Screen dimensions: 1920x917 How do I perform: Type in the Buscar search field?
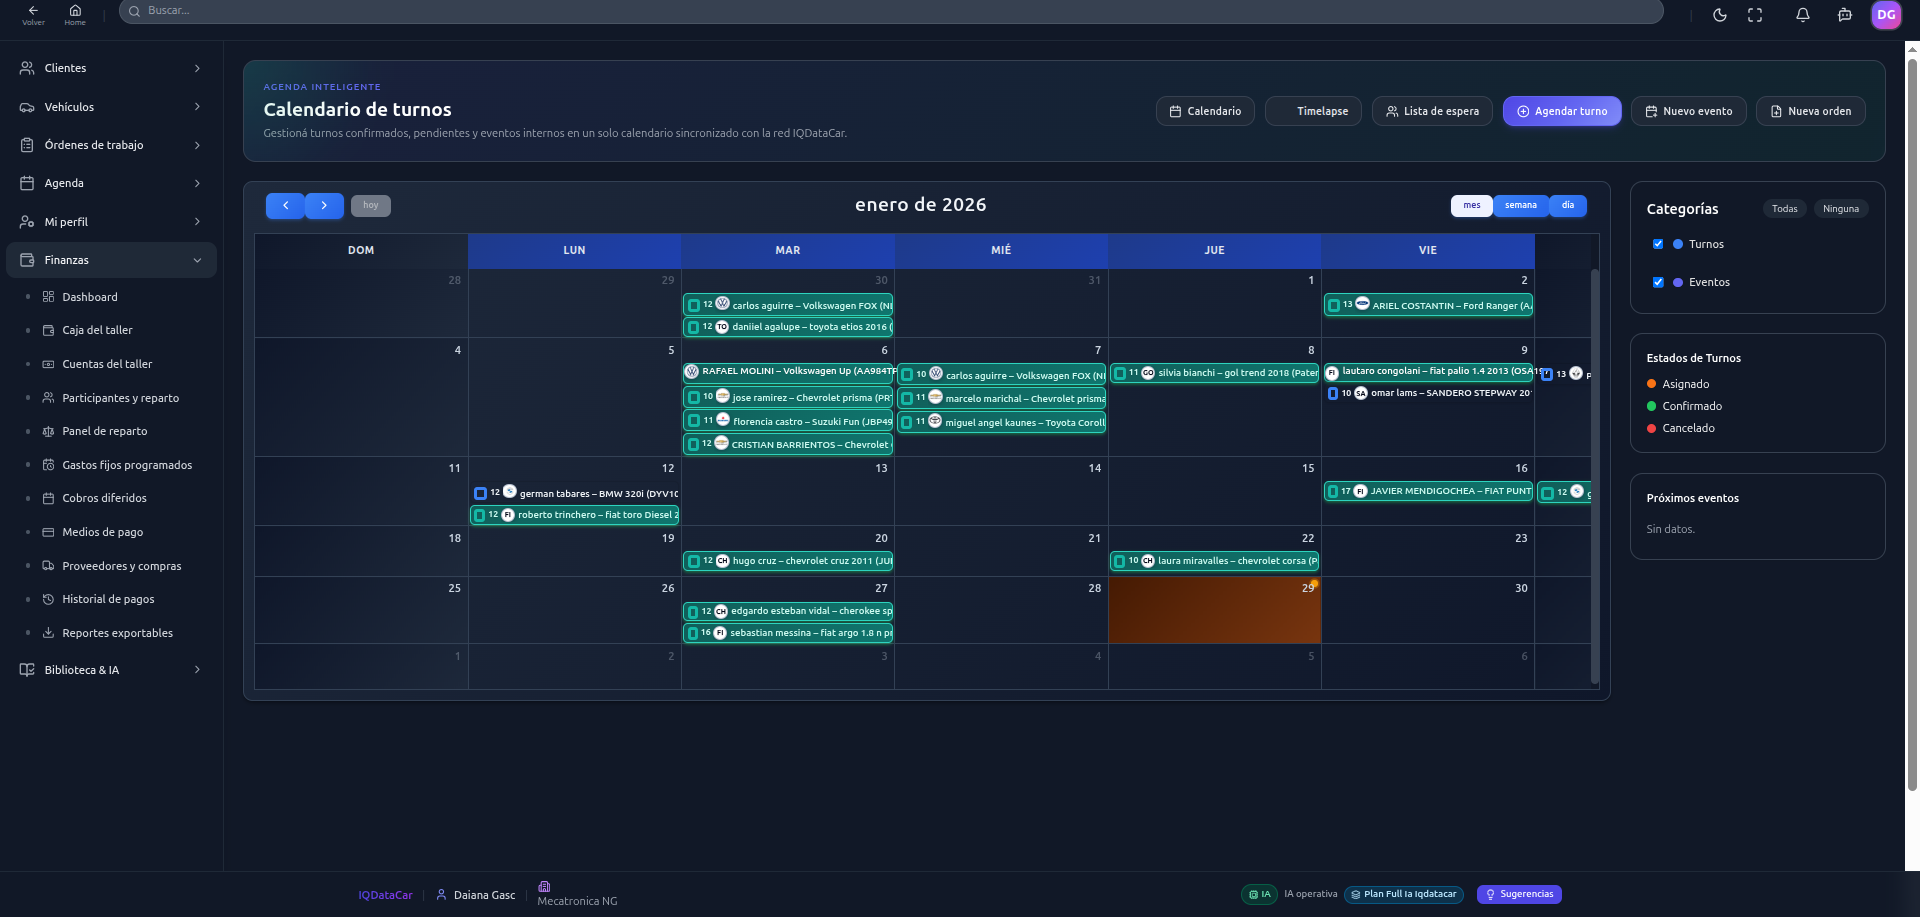click(x=890, y=11)
